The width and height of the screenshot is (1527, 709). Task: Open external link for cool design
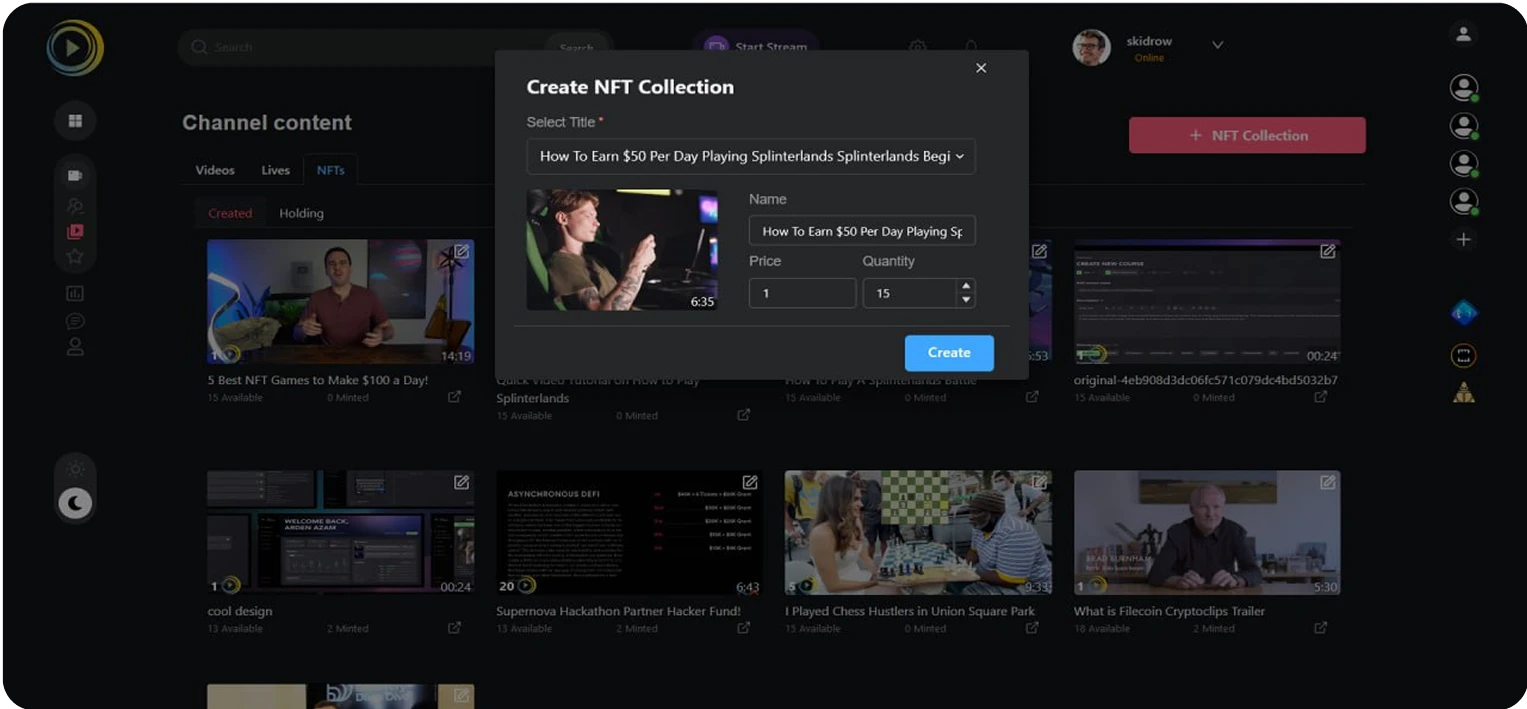(x=454, y=628)
